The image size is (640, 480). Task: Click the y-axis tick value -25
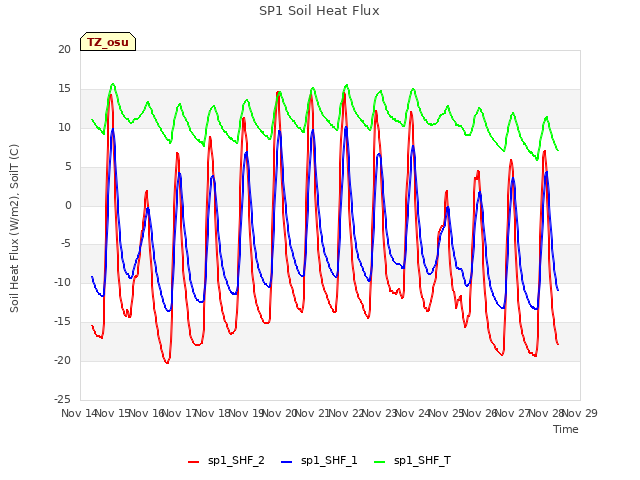click(x=63, y=399)
